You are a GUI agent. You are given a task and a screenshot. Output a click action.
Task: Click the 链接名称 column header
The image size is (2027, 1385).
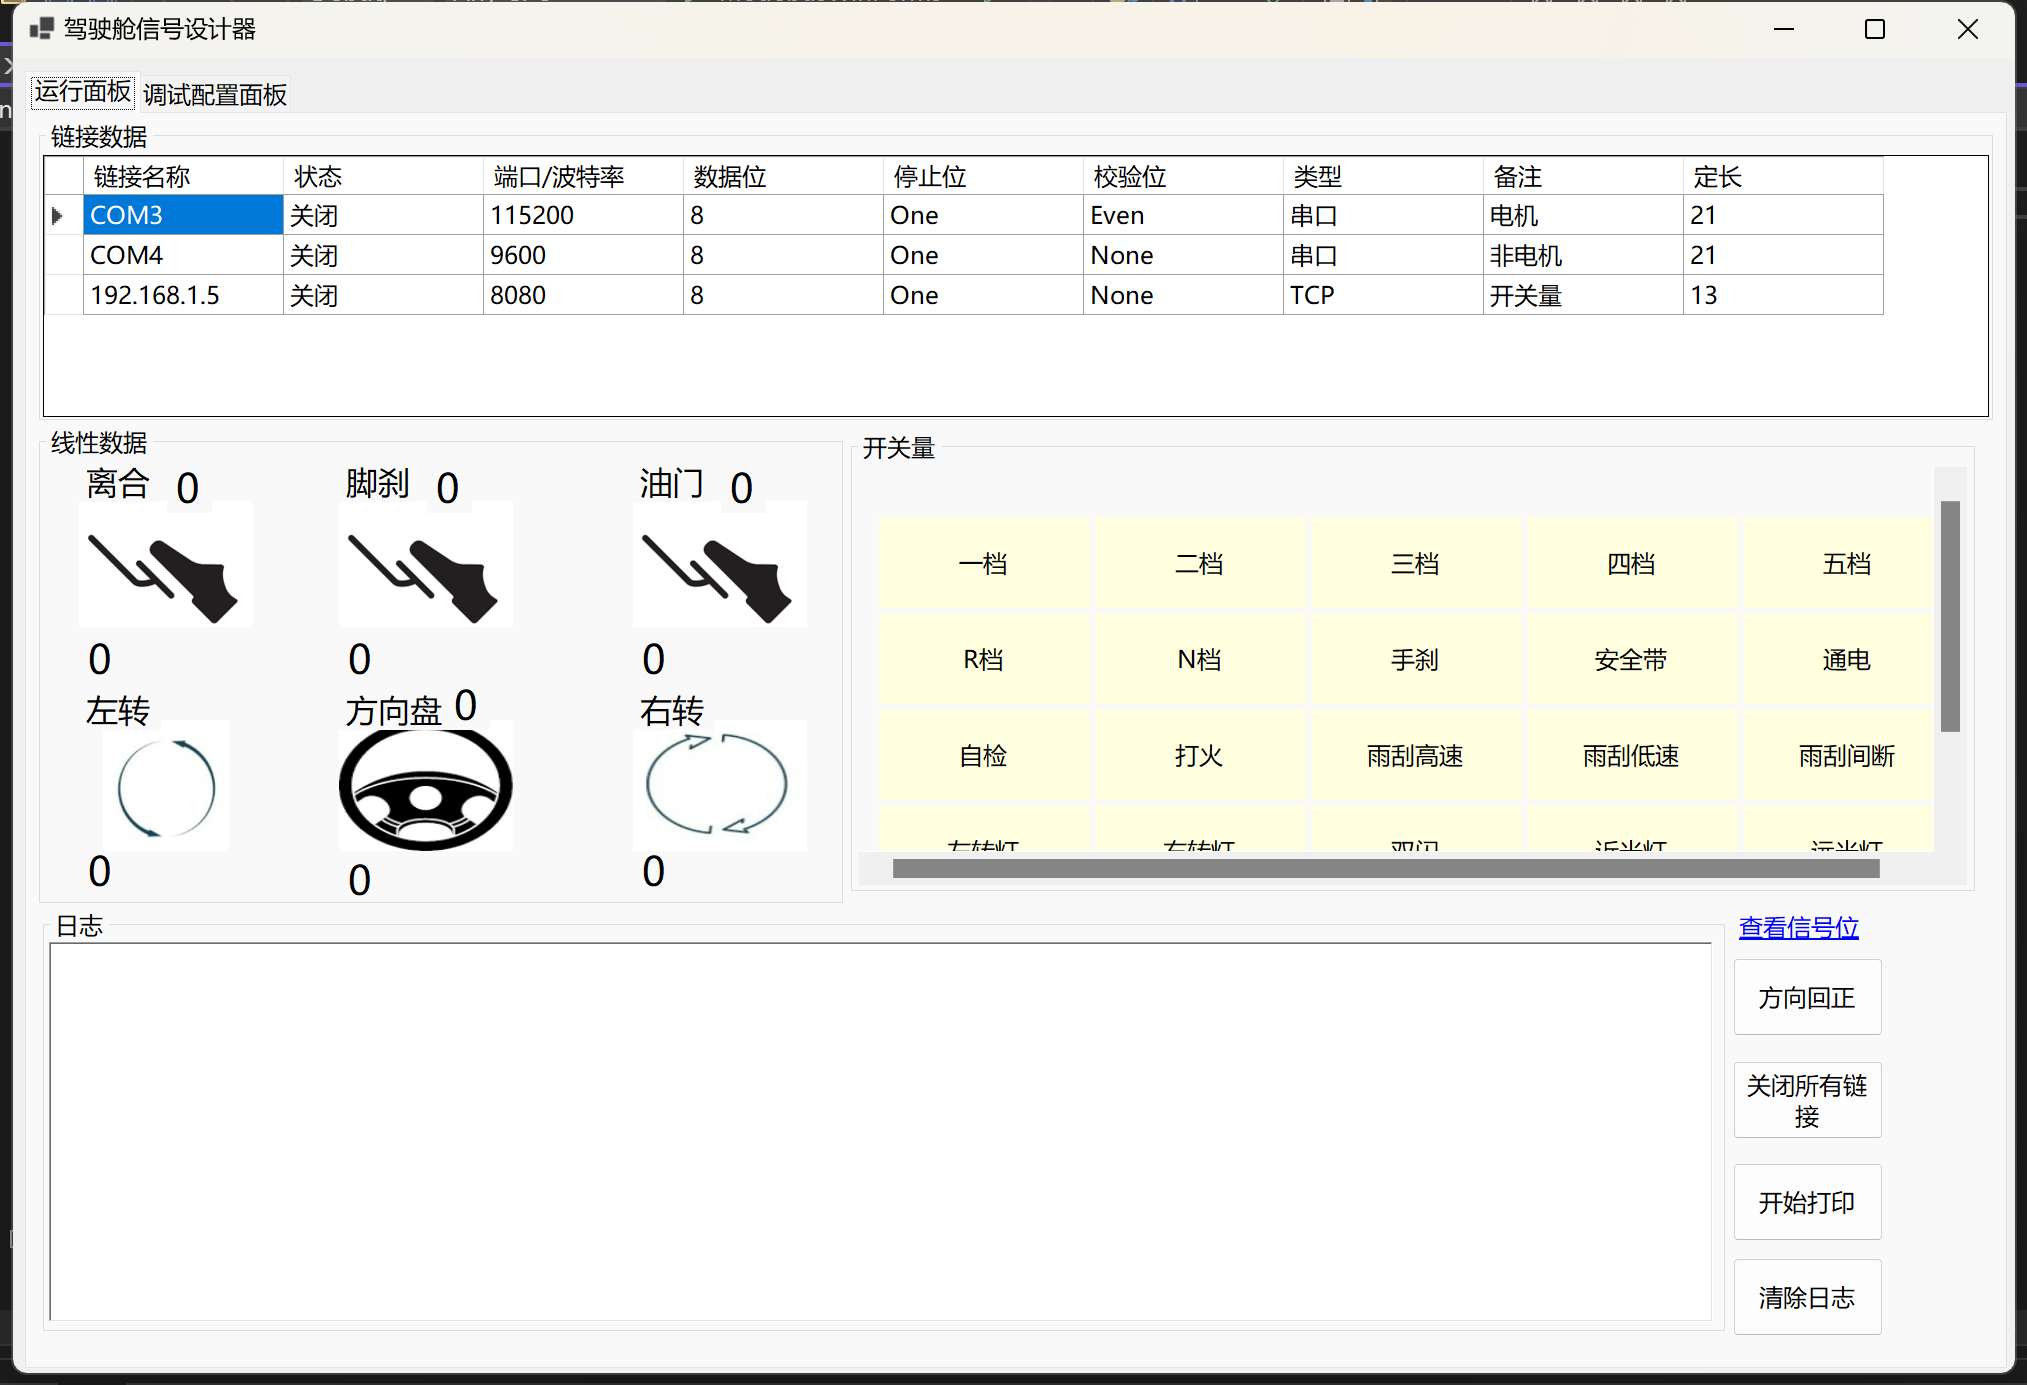pos(183,176)
